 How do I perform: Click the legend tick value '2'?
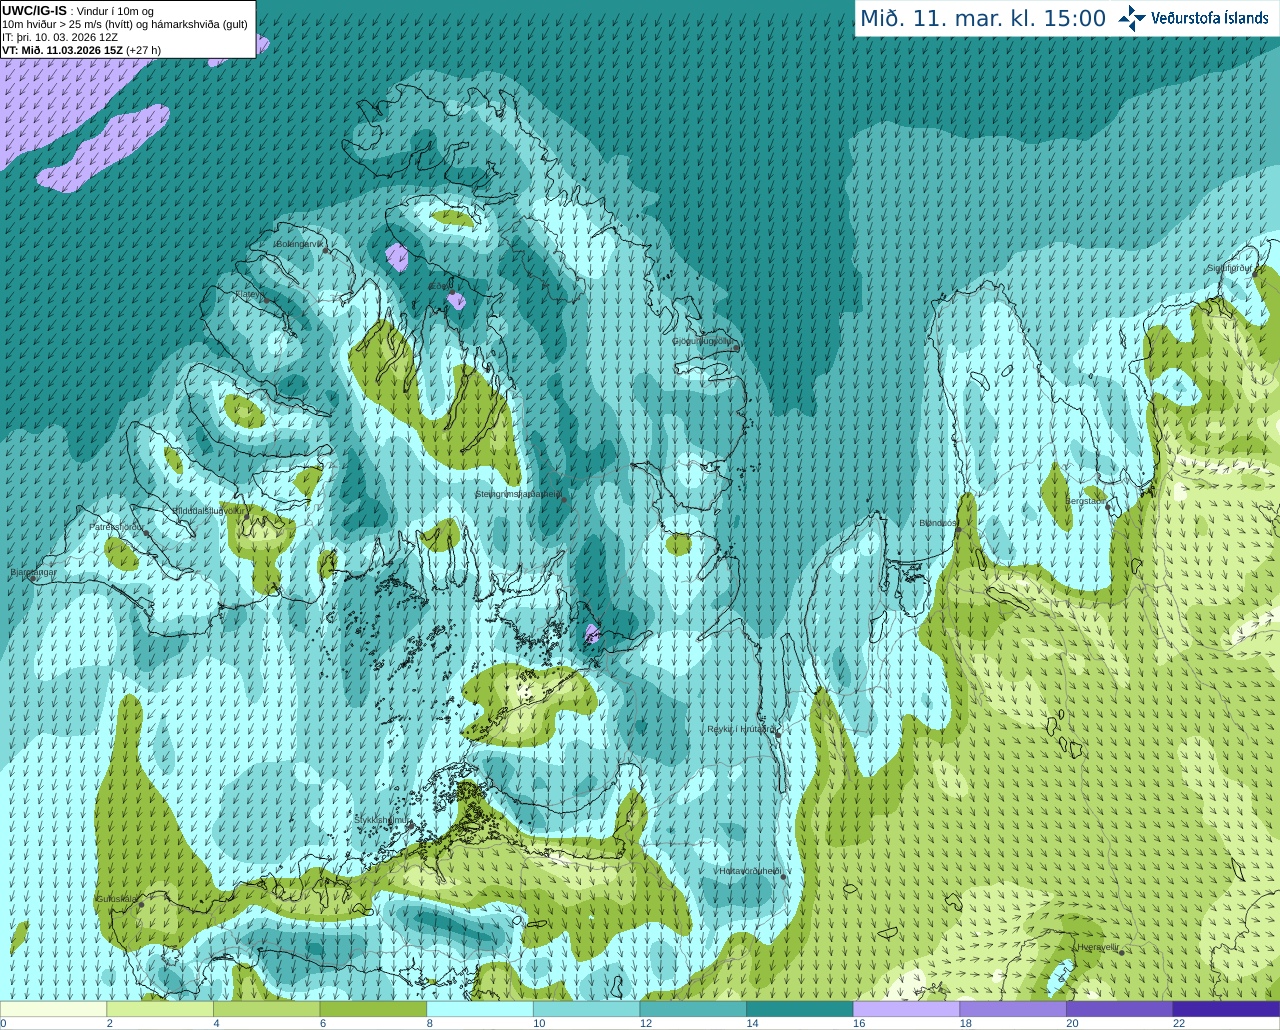pos(110,1023)
